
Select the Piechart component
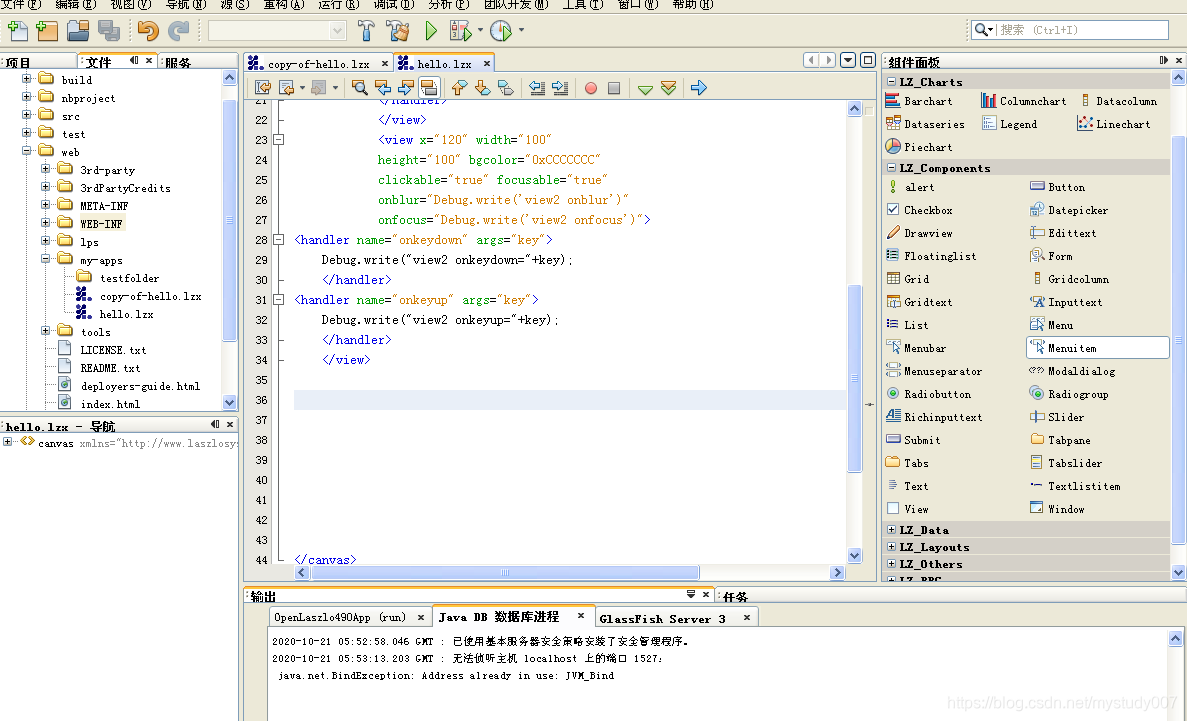(920, 147)
